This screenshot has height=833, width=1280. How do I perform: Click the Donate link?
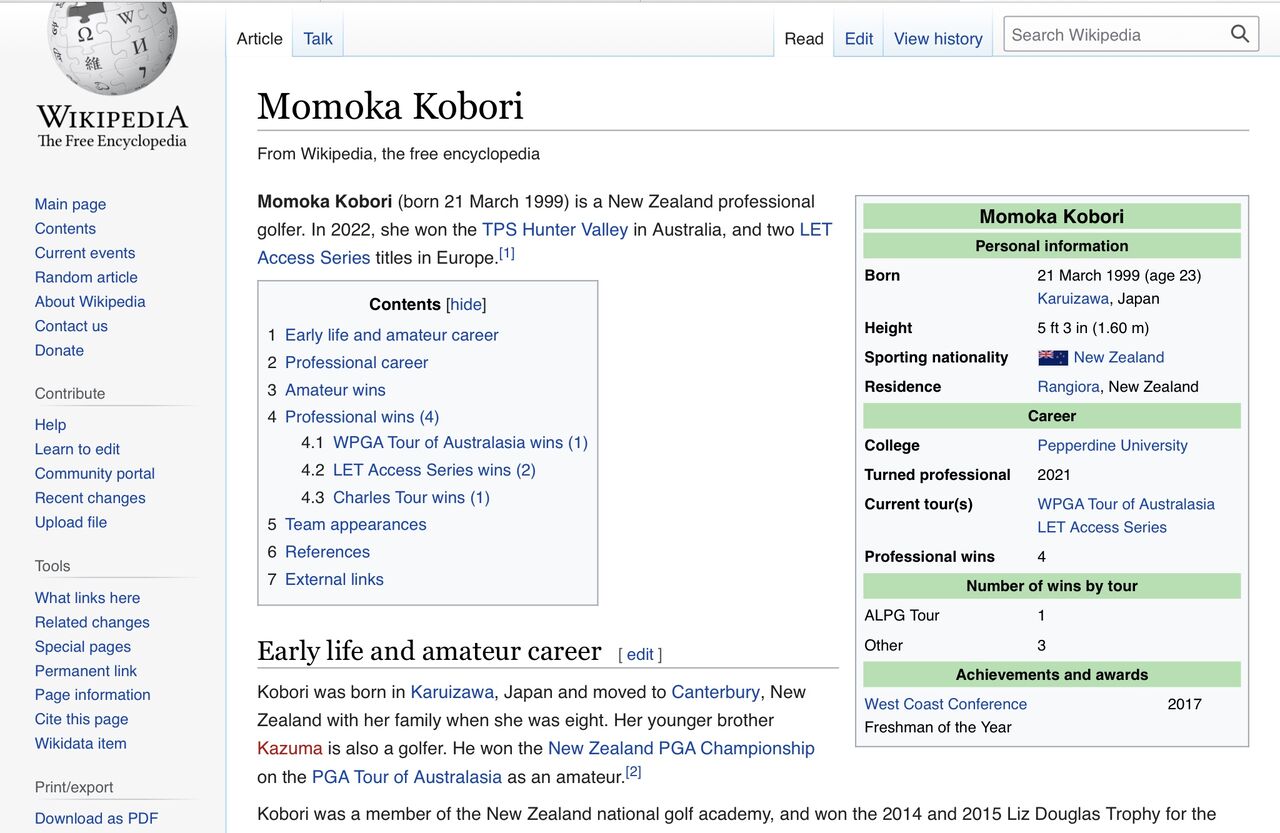coord(59,350)
